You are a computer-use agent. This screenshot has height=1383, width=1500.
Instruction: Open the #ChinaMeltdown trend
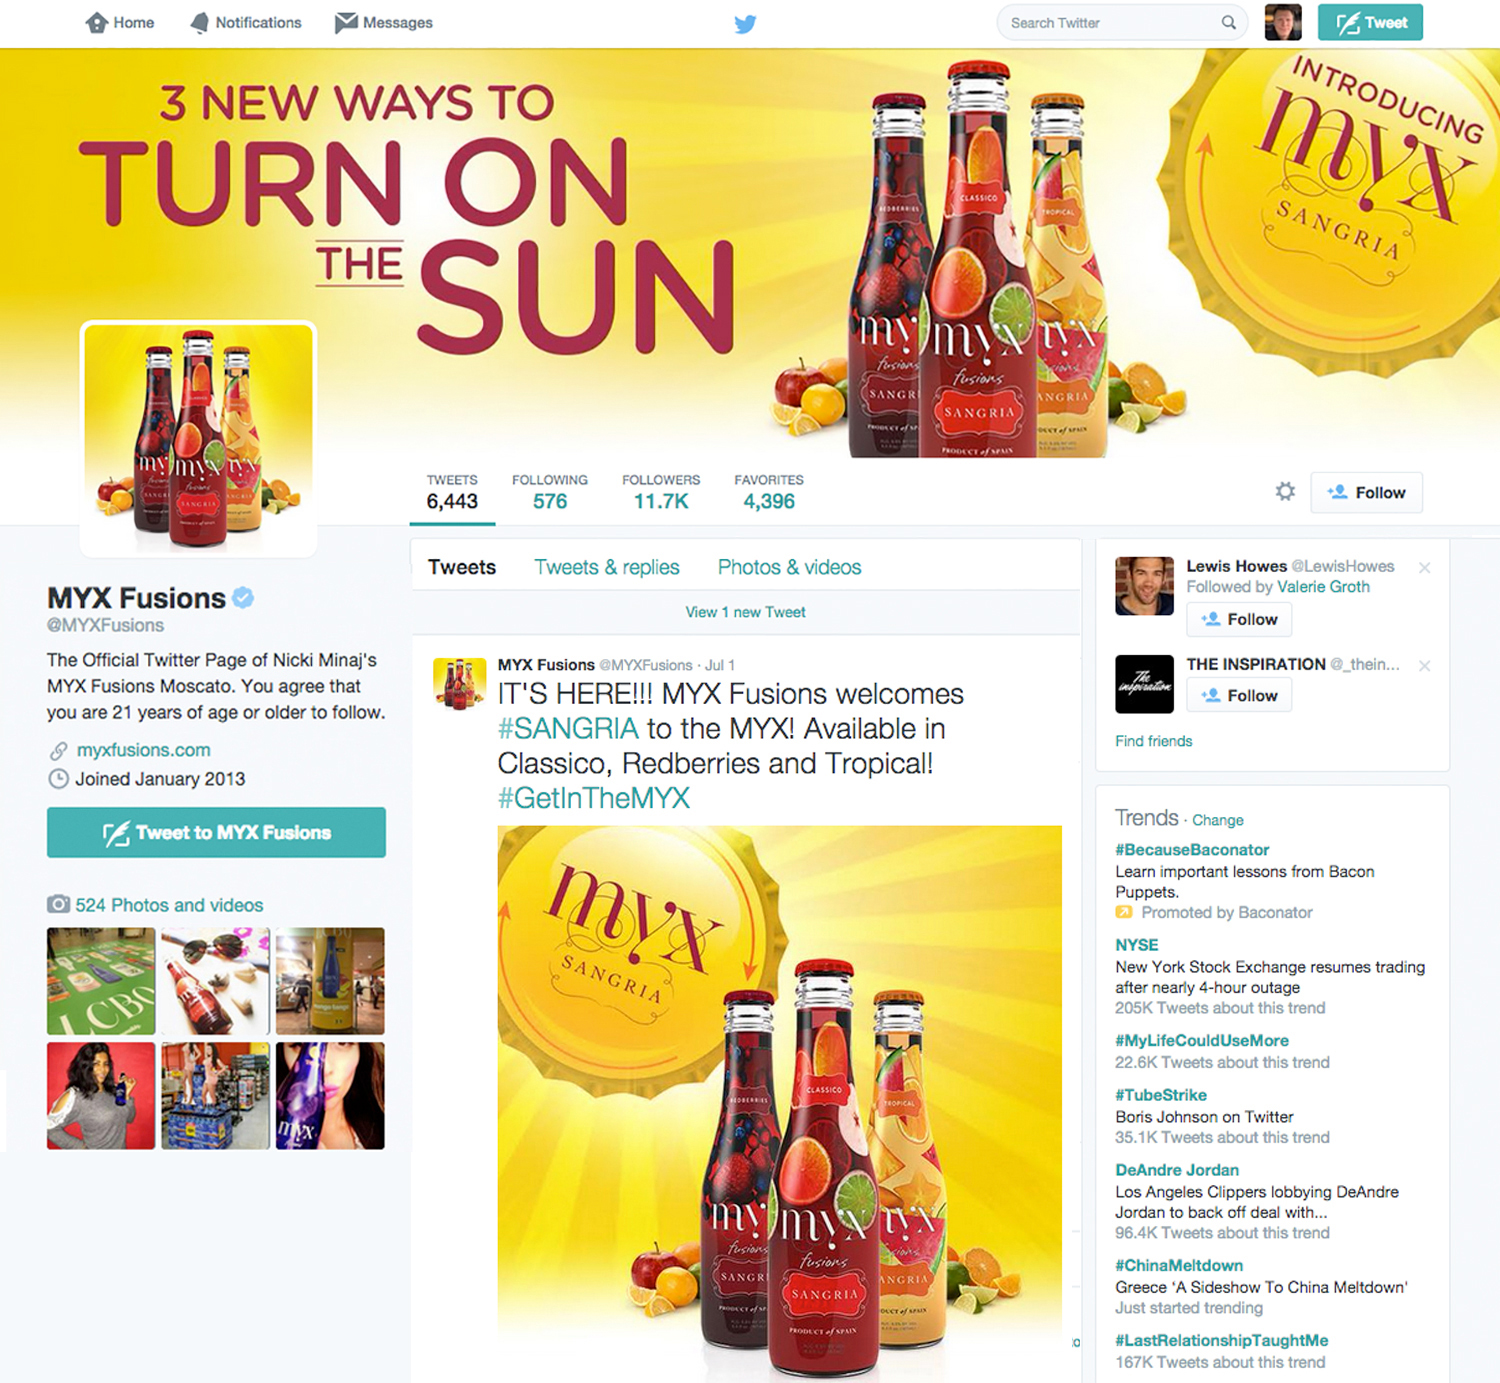tap(1179, 1265)
